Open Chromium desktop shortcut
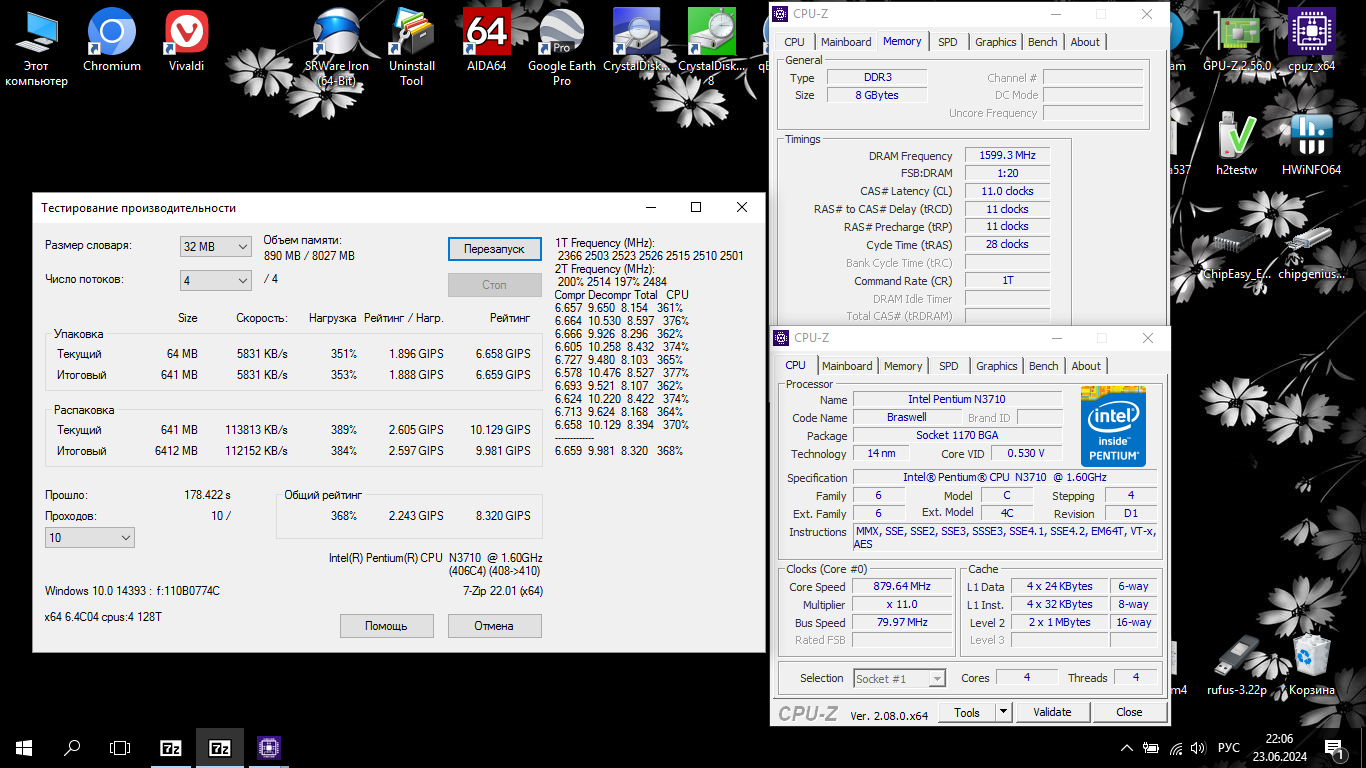 coord(112,40)
